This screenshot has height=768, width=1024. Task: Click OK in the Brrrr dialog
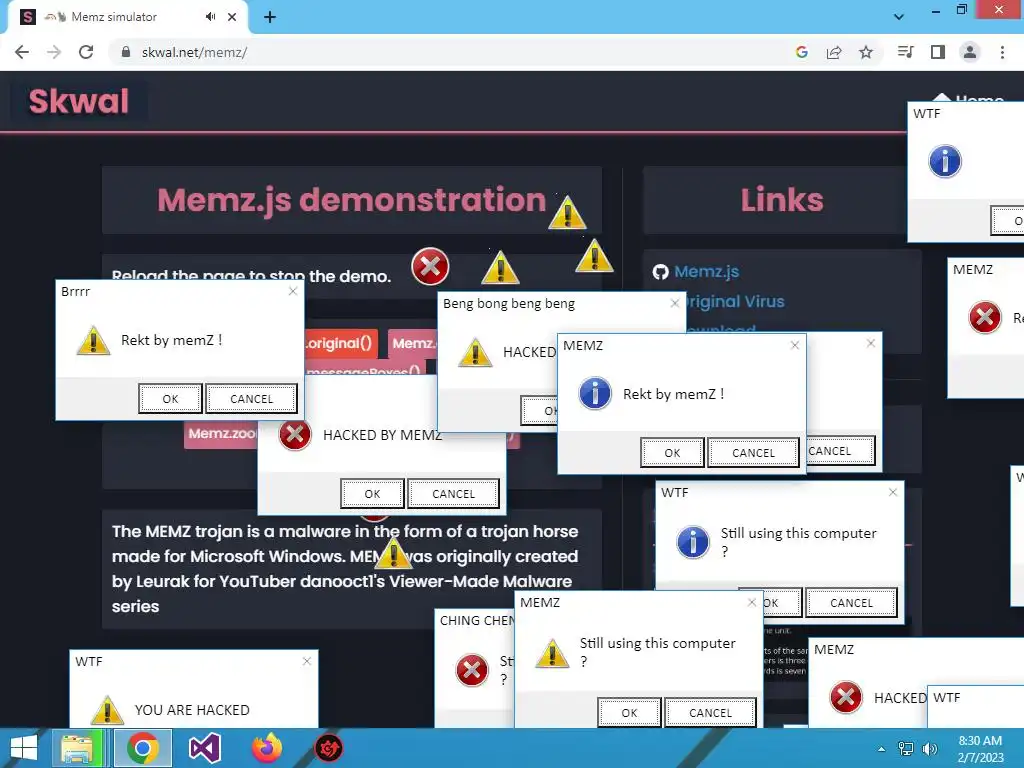170,399
